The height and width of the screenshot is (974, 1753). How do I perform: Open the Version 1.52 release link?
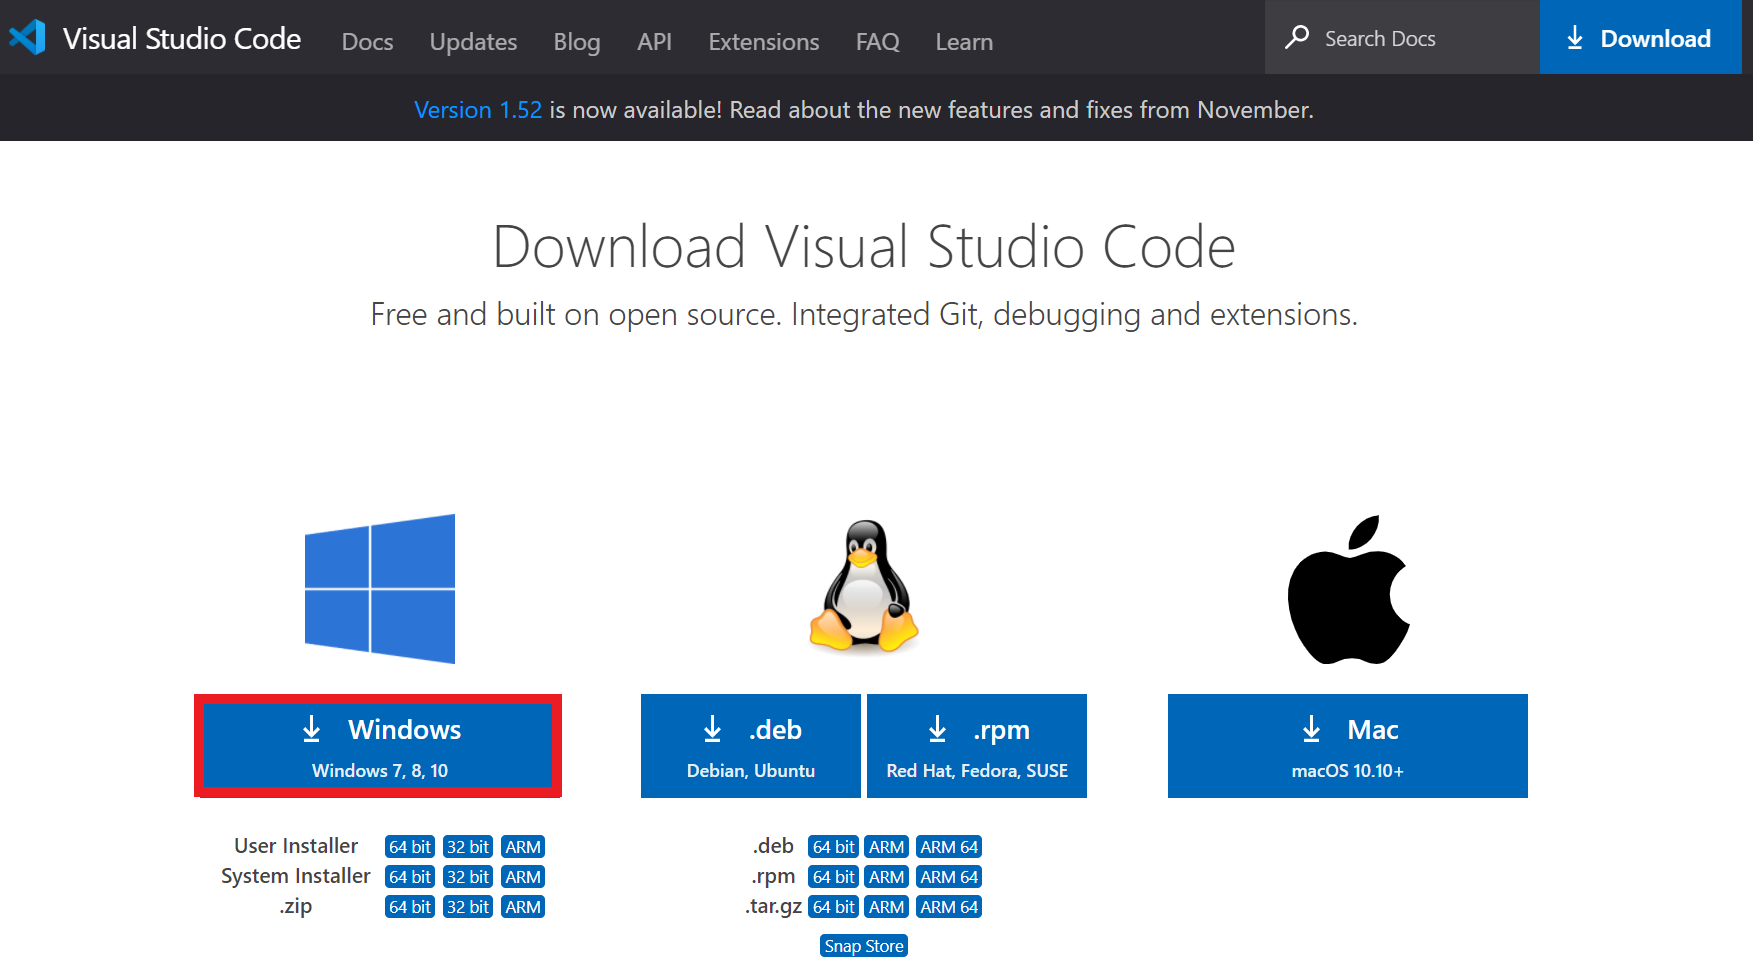(478, 110)
